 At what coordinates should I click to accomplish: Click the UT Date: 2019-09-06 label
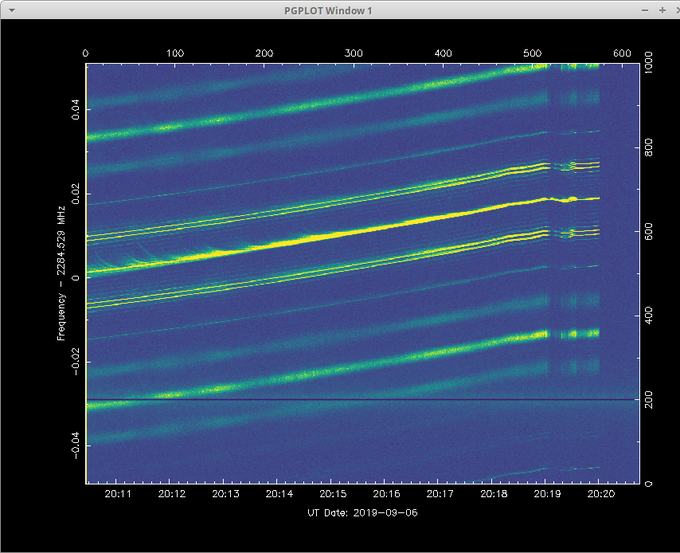click(x=363, y=513)
